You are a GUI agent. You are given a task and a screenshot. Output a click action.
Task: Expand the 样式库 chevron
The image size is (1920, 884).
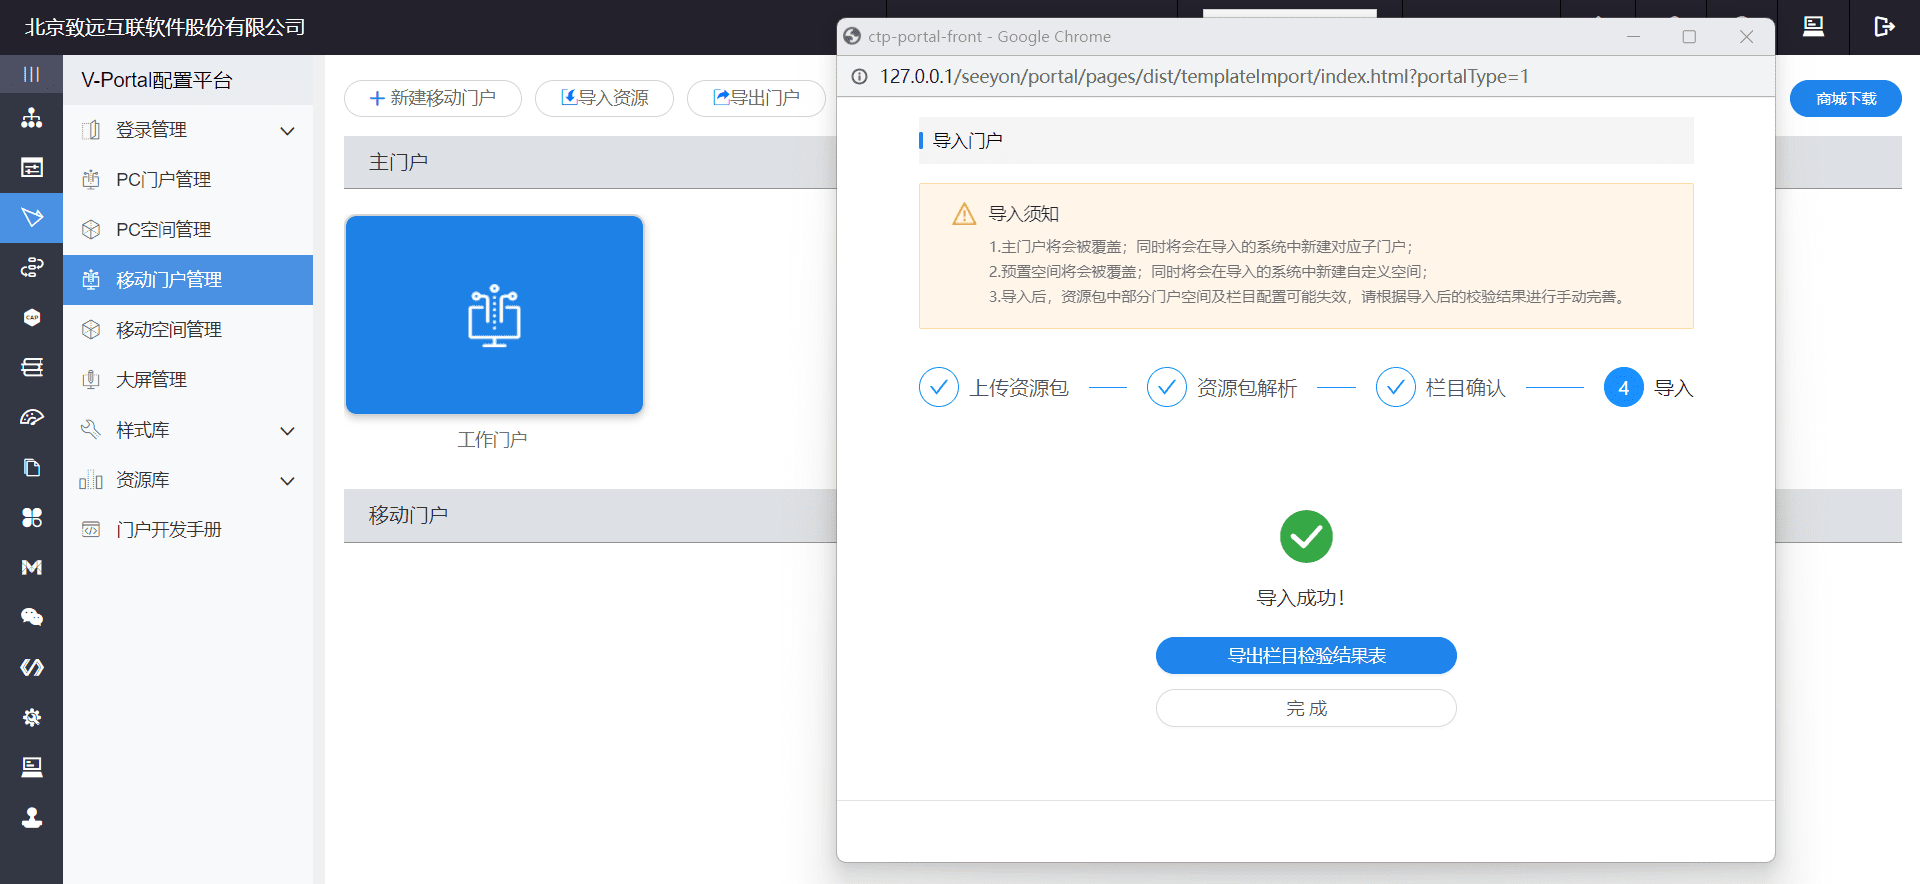288,431
